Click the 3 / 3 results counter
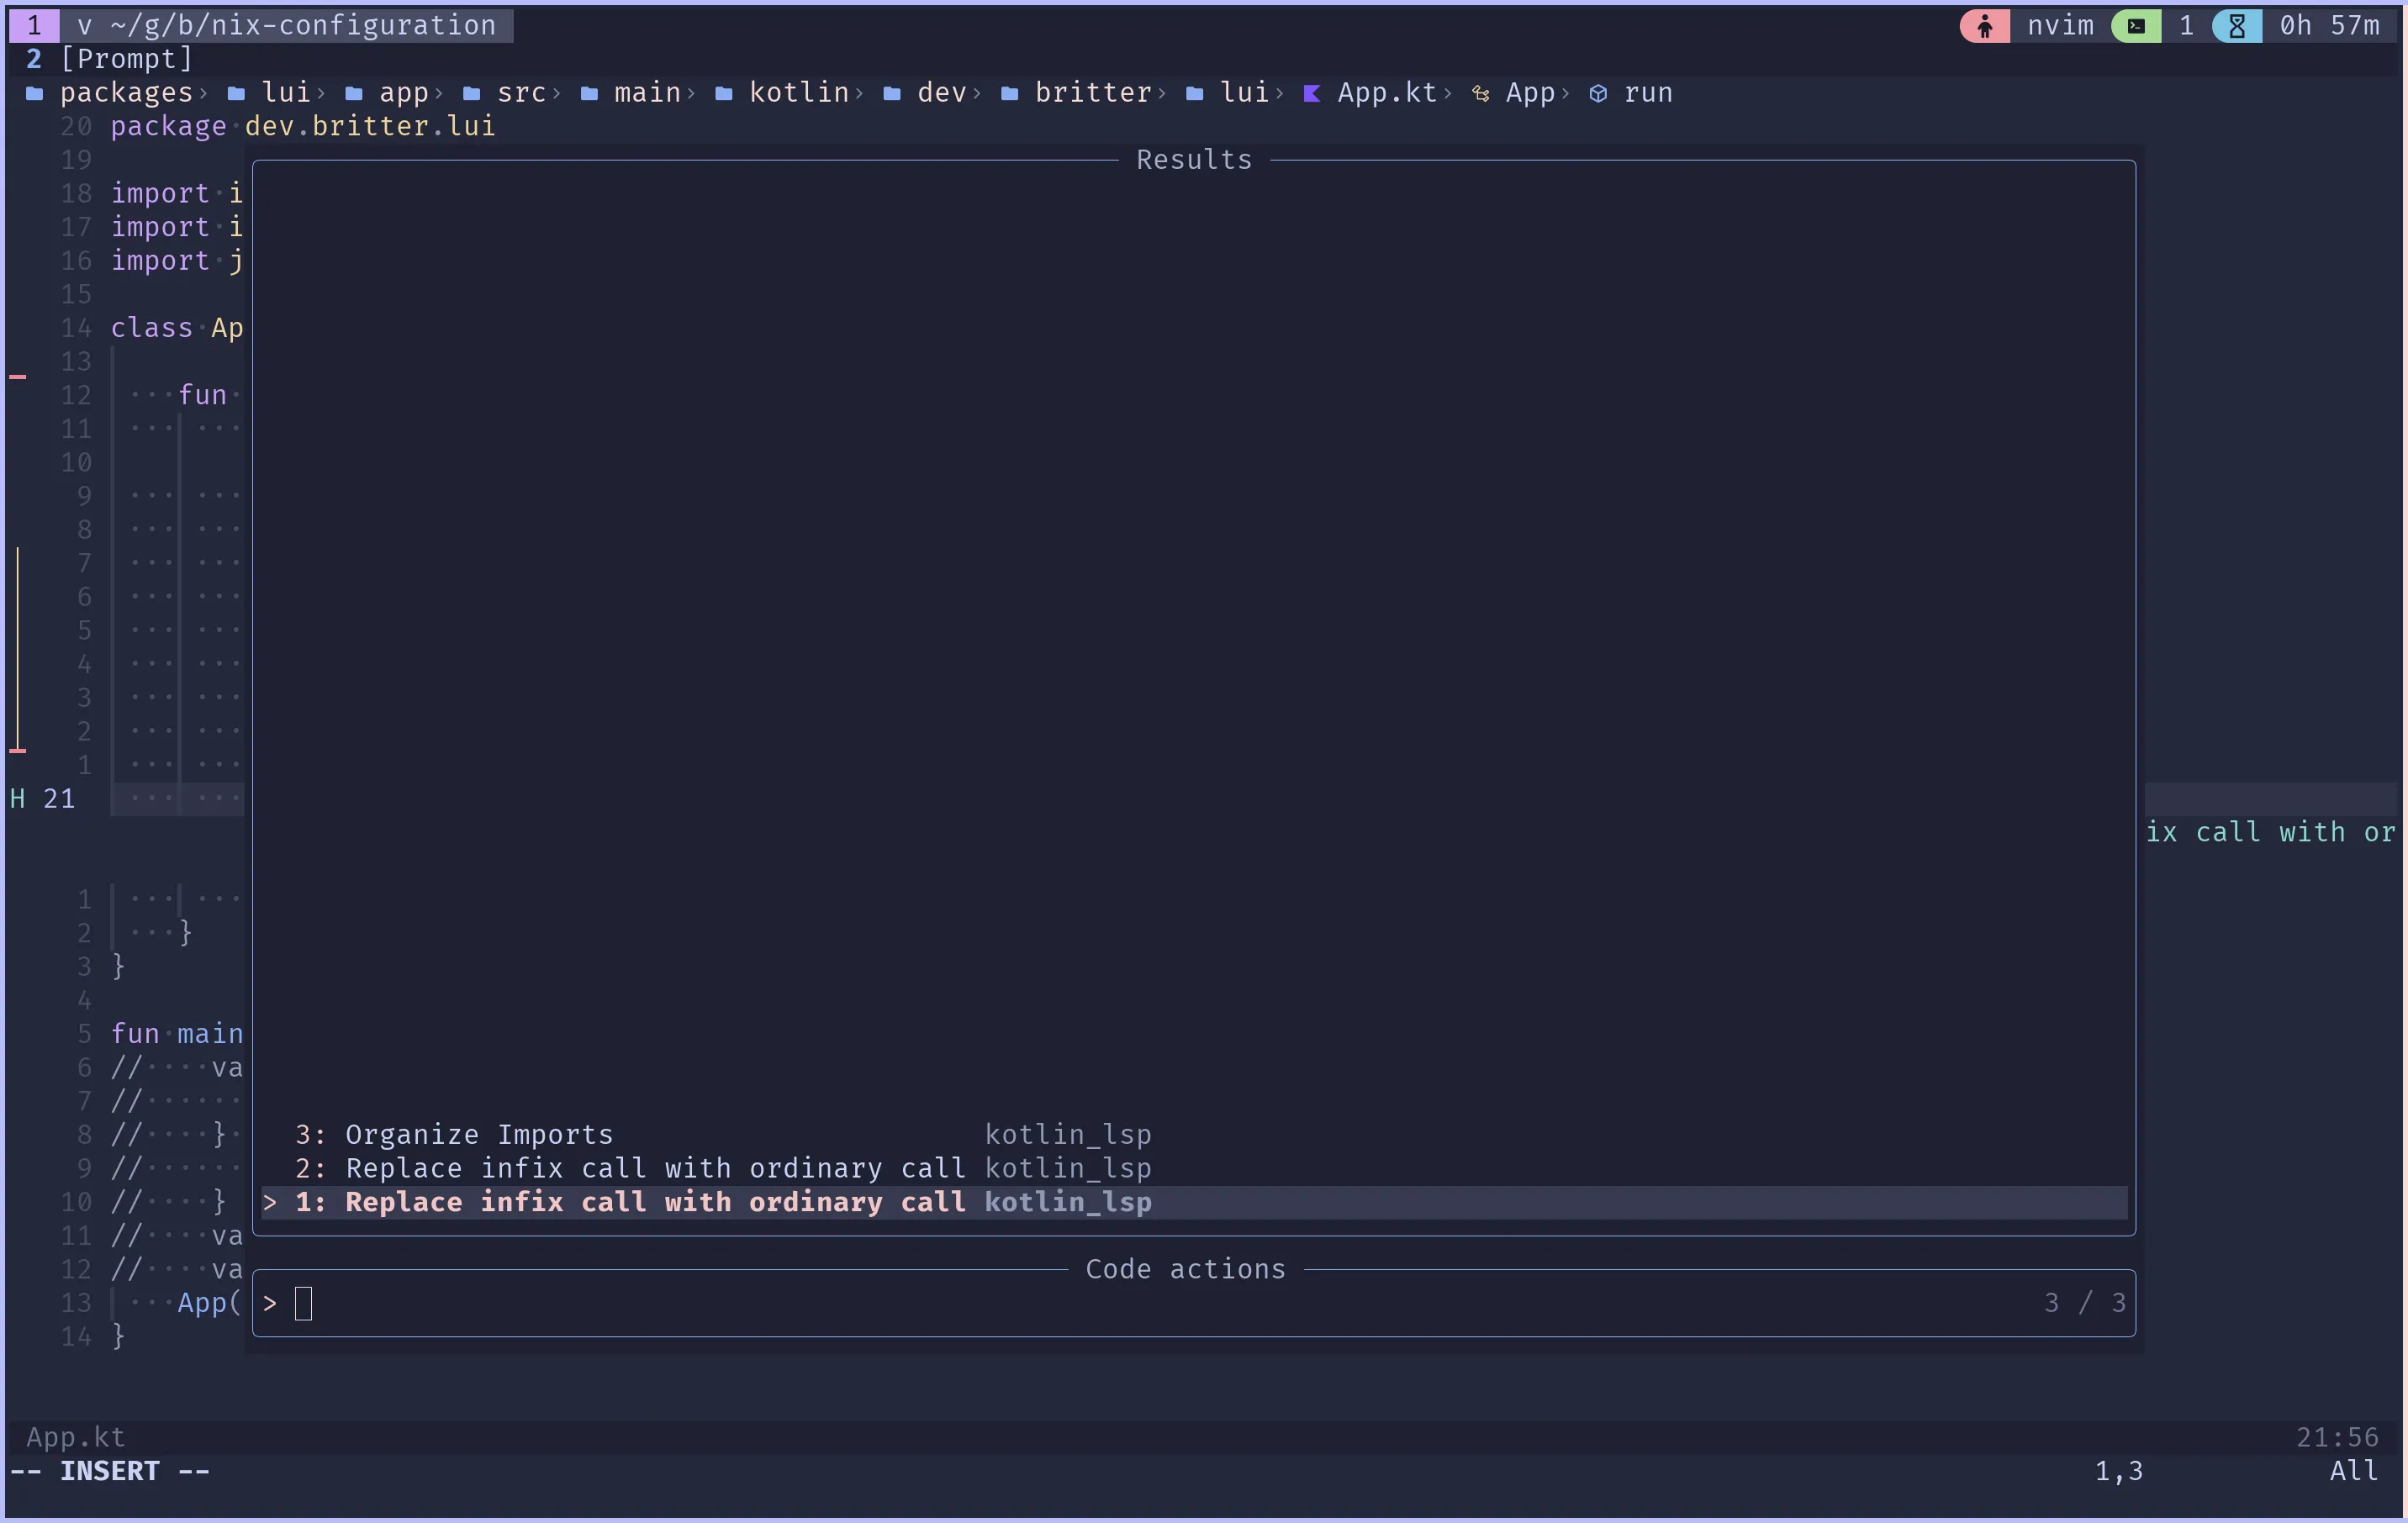This screenshot has width=2408, height=1523. pyautogui.click(x=2083, y=1303)
